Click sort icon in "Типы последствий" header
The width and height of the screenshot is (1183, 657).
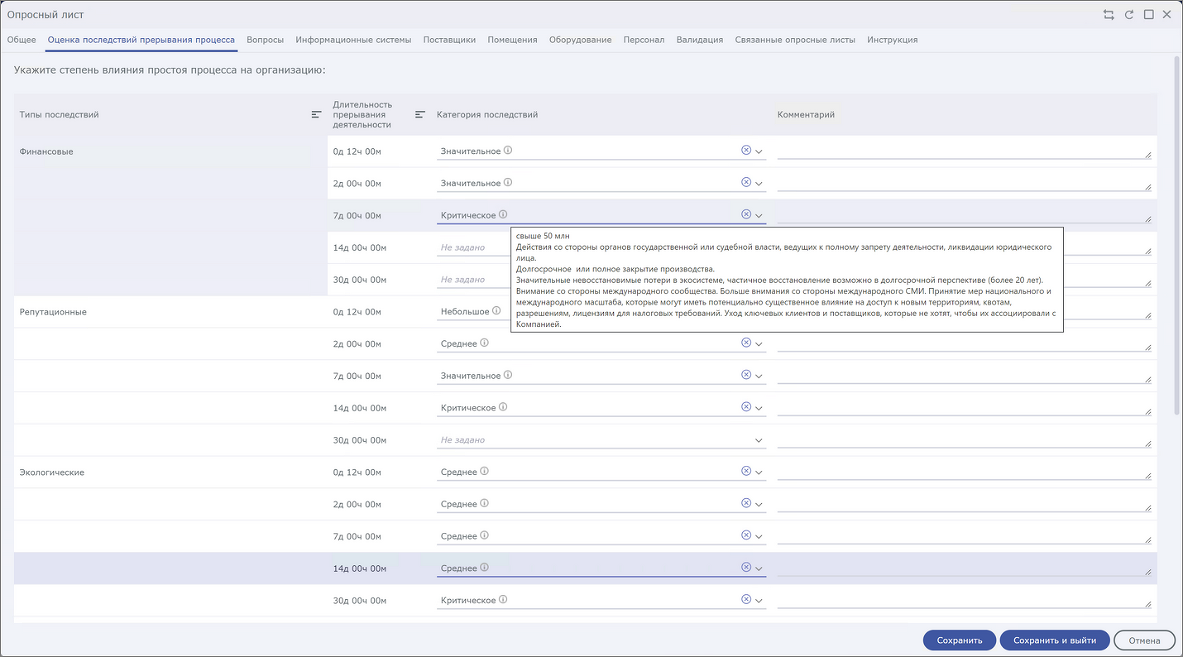316,115
